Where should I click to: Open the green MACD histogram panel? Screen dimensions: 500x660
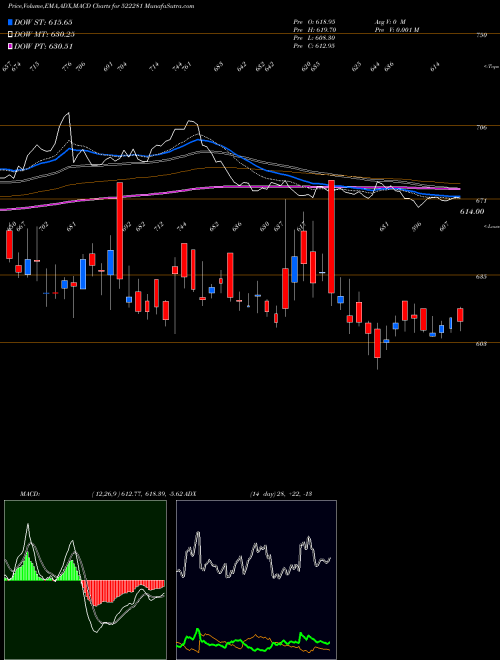(x=85, y=580)
